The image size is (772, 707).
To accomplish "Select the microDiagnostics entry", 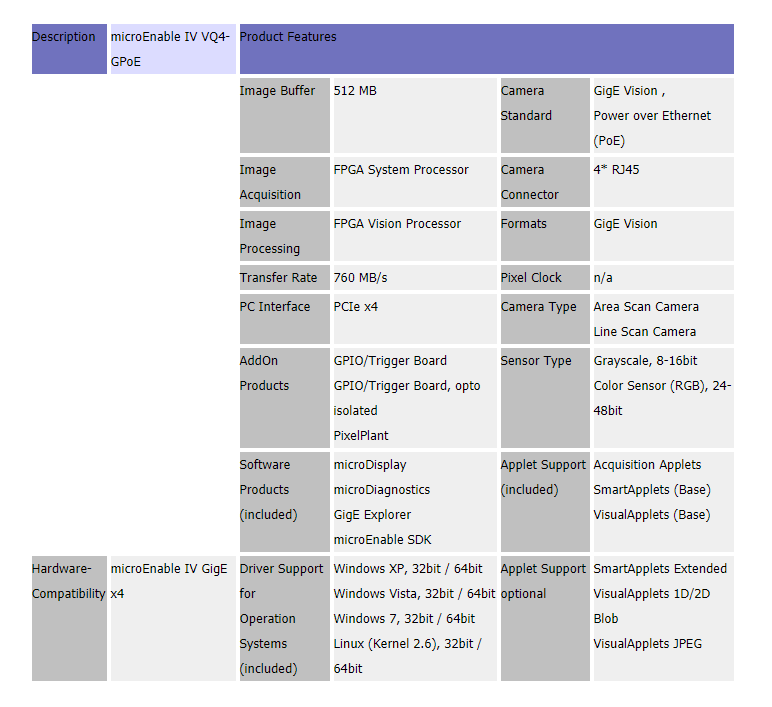I will (x=382, y=490).
